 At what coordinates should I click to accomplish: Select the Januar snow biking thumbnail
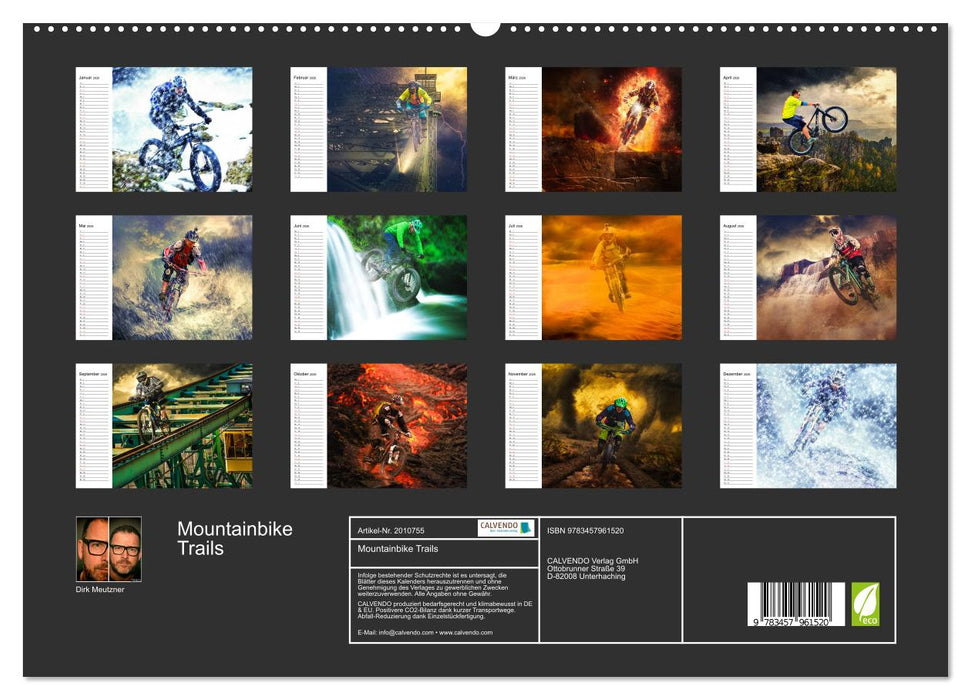tap(163, 130)
